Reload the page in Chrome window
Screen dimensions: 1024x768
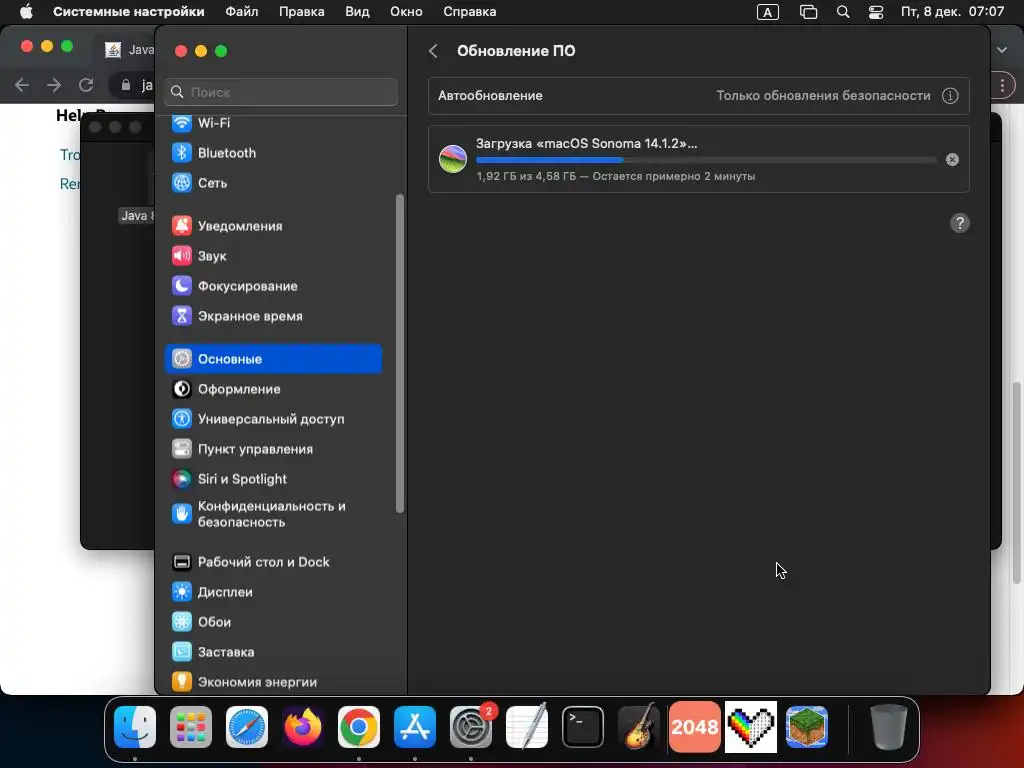(x=86, y=85)
